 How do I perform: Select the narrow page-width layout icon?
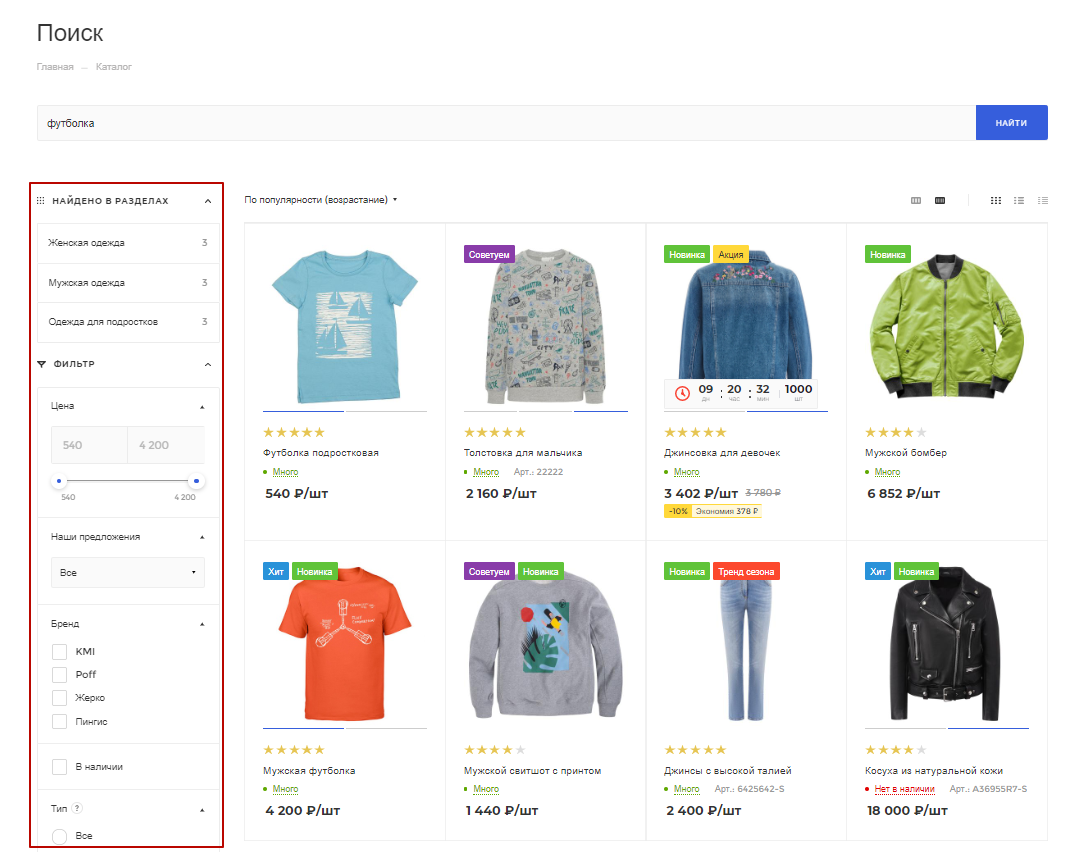916,200
